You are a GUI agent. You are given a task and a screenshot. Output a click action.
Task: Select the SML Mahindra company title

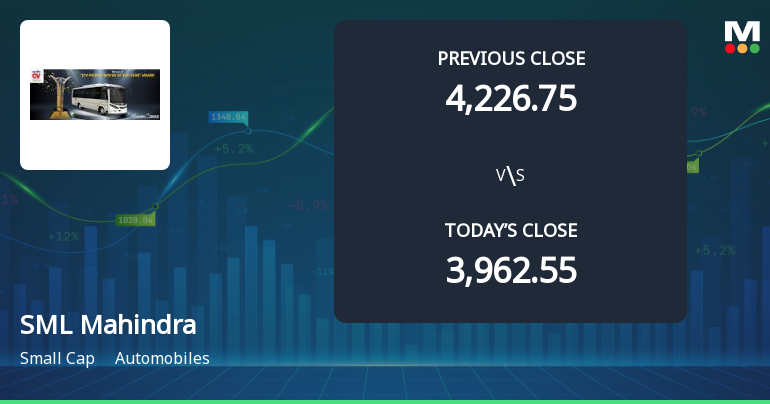[x=108, y=325]
